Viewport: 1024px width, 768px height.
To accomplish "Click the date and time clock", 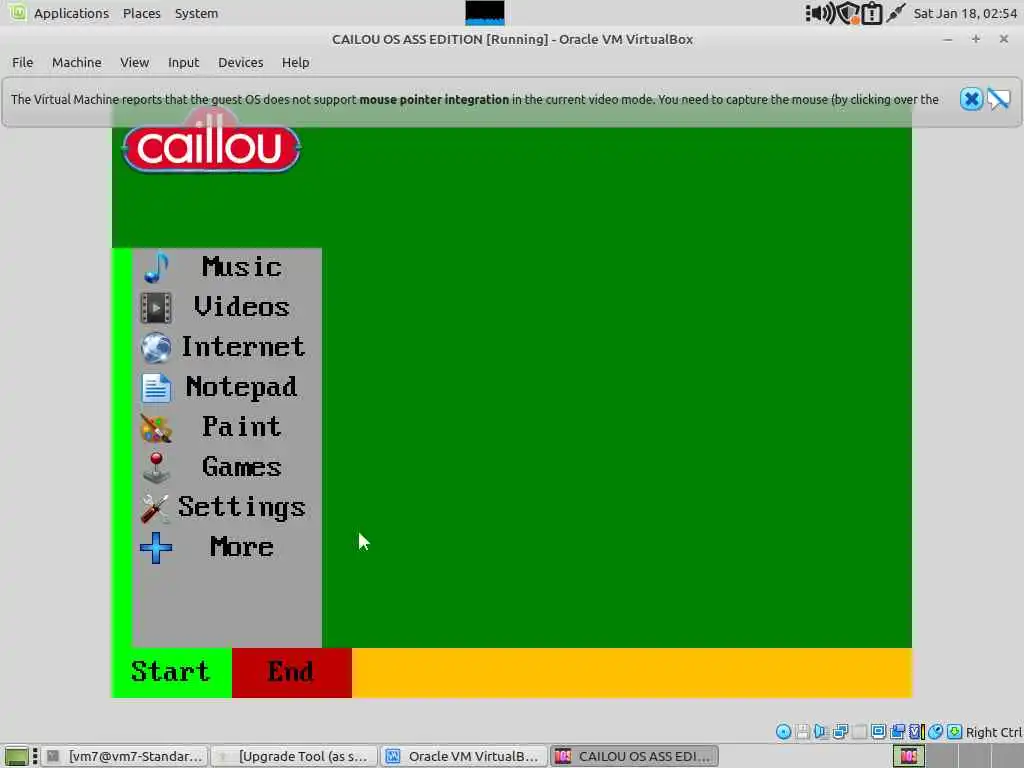I will [x=965, y=13].
